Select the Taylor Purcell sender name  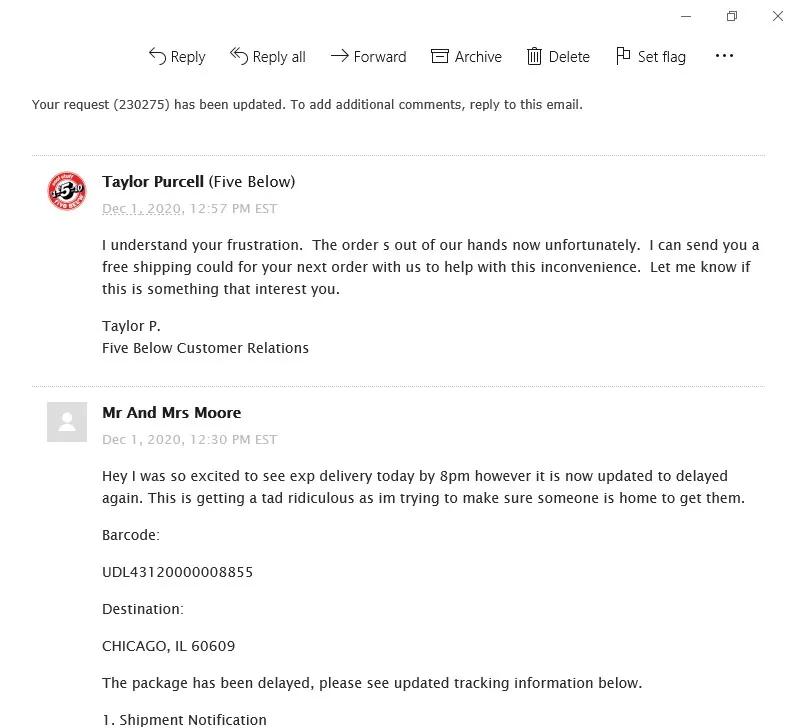pos(153,181)
